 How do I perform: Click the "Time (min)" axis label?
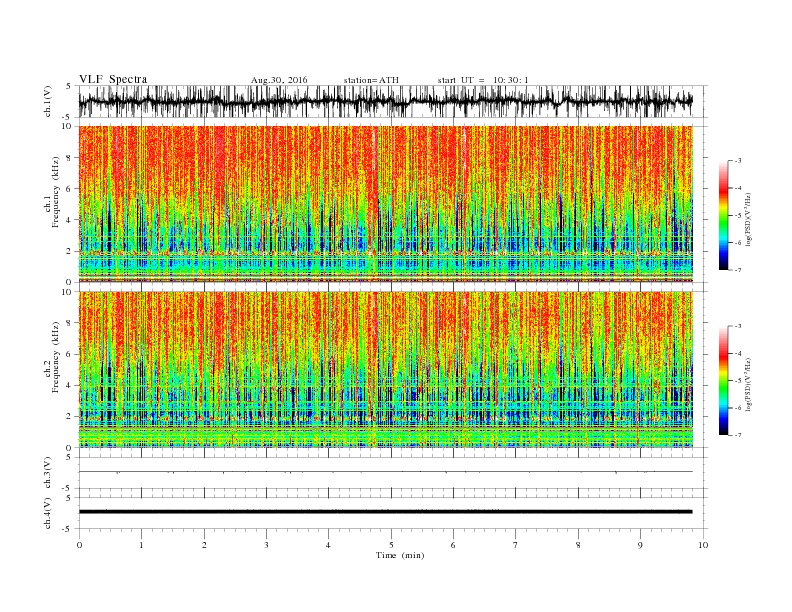click(400, 555)
